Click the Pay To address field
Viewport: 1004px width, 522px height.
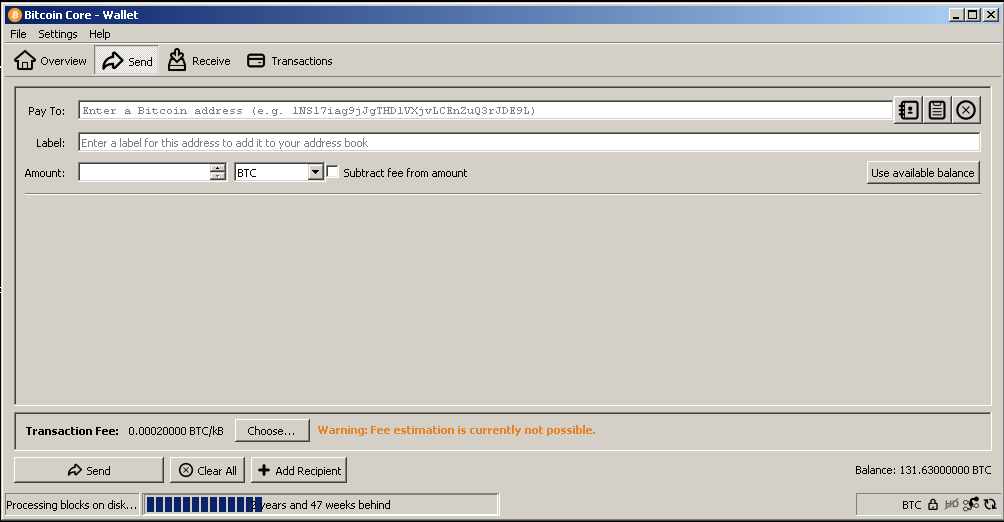pos(485,110)
